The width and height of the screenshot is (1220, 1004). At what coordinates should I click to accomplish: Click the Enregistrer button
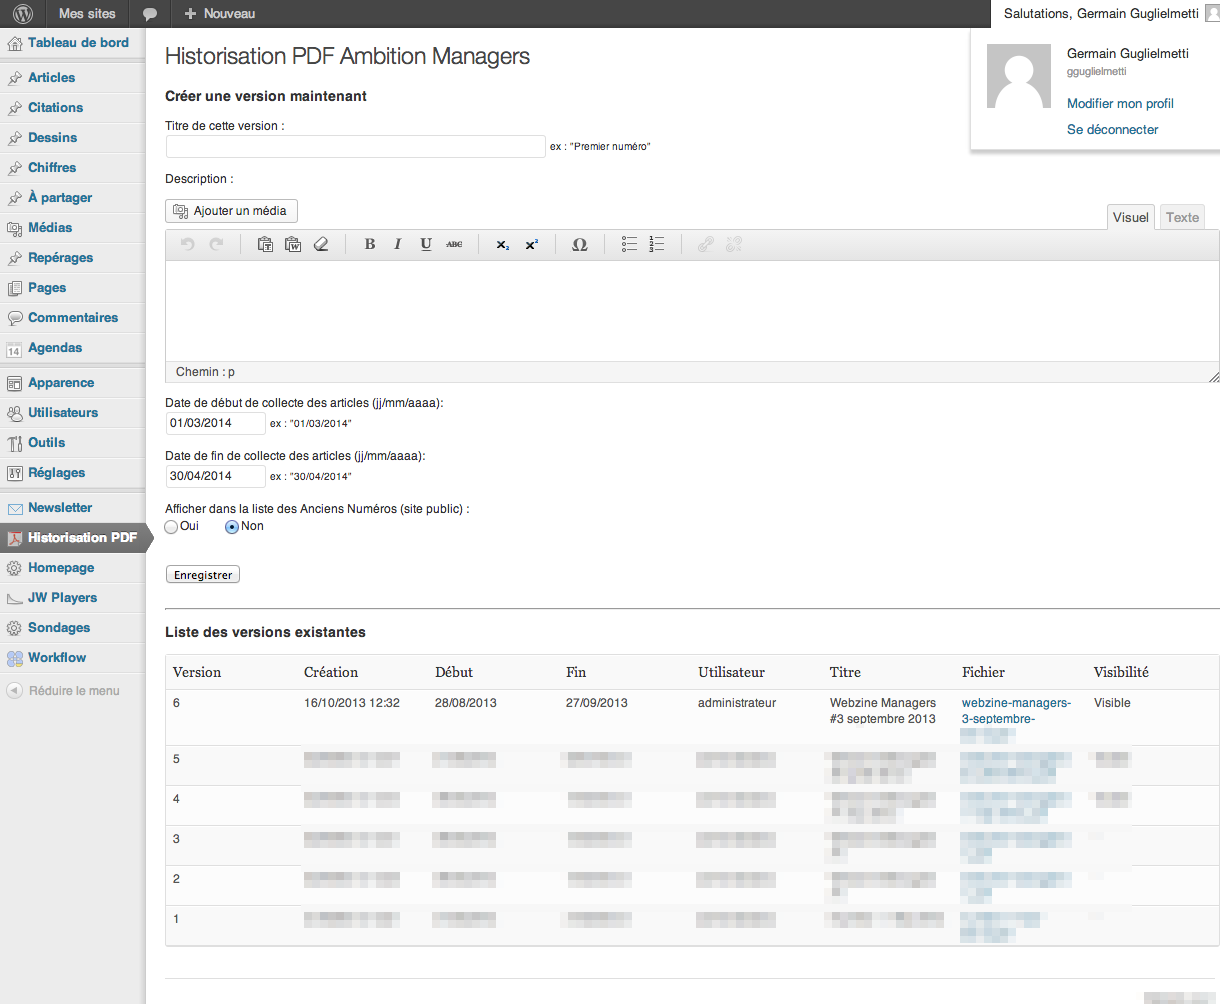[203, 575]
